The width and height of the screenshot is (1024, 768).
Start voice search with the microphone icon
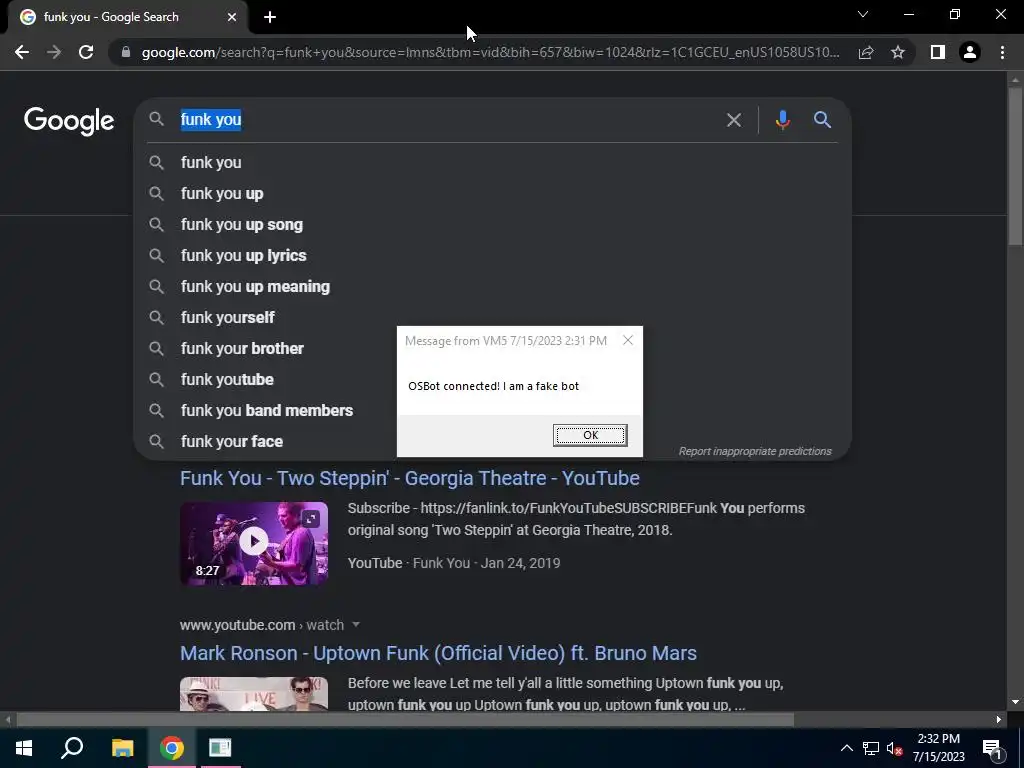782,120
